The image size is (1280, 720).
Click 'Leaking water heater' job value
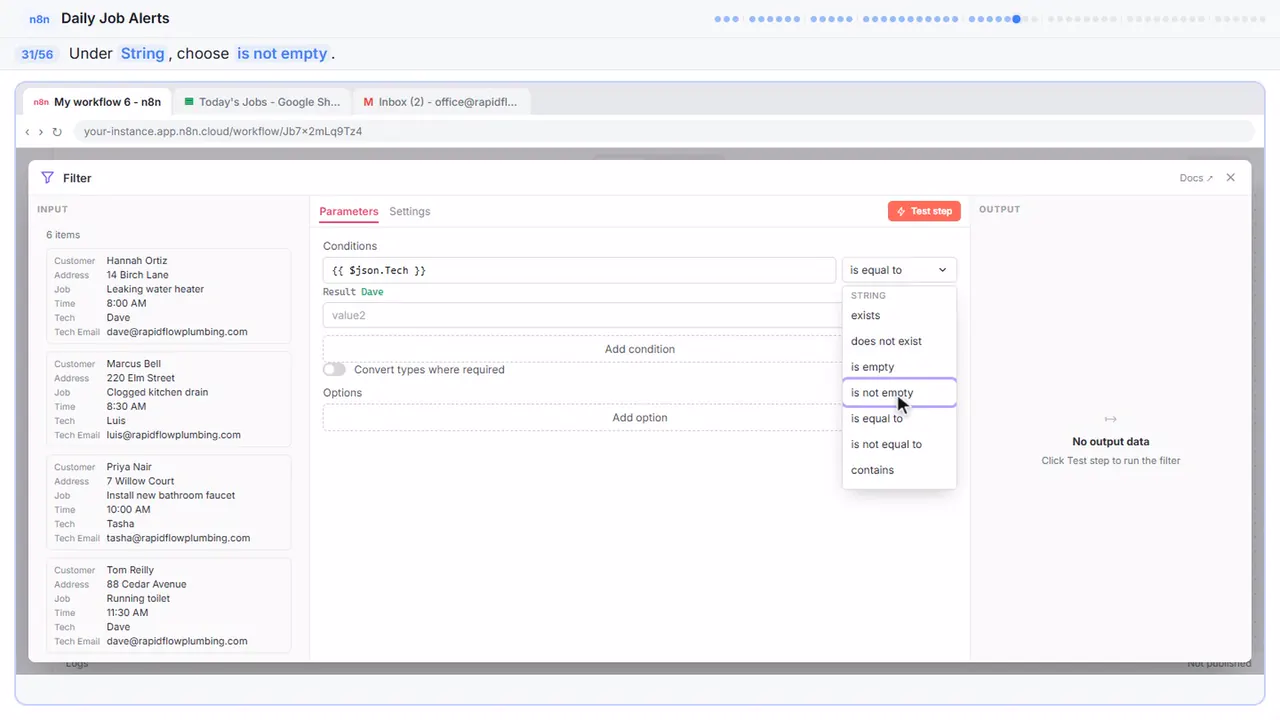(x=155, y=289)
